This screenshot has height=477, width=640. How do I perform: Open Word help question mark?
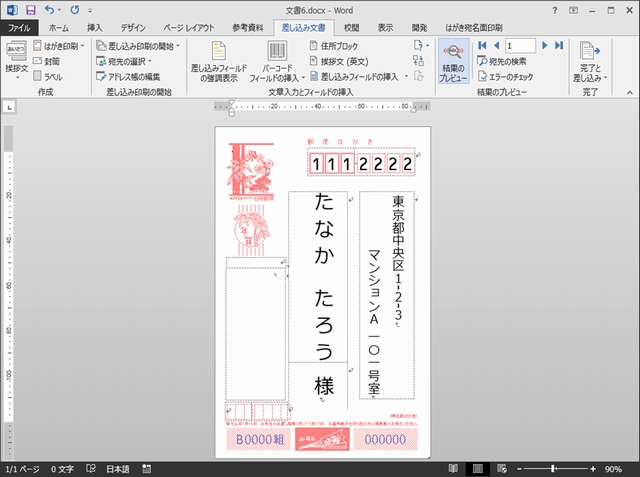click(x=554, y=10)
